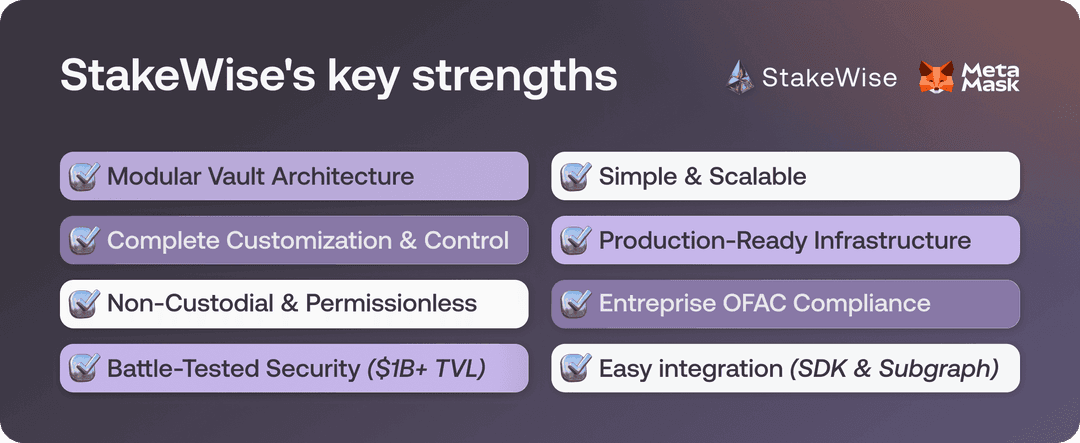Click the checkmark icon for Production-Ready Infrastructure
This screenshot has height=443, width=1080.
(575, 241)
